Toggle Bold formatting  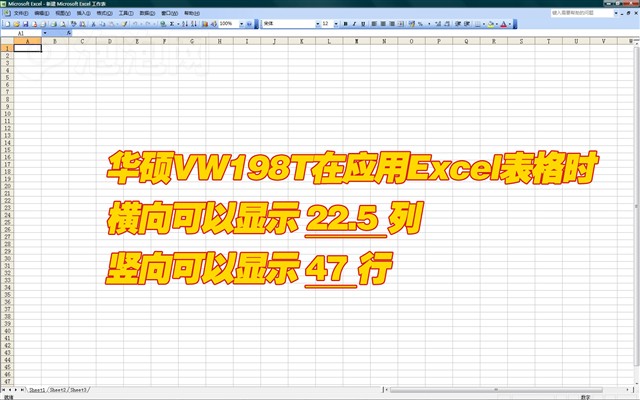click(x=345, y=24)
